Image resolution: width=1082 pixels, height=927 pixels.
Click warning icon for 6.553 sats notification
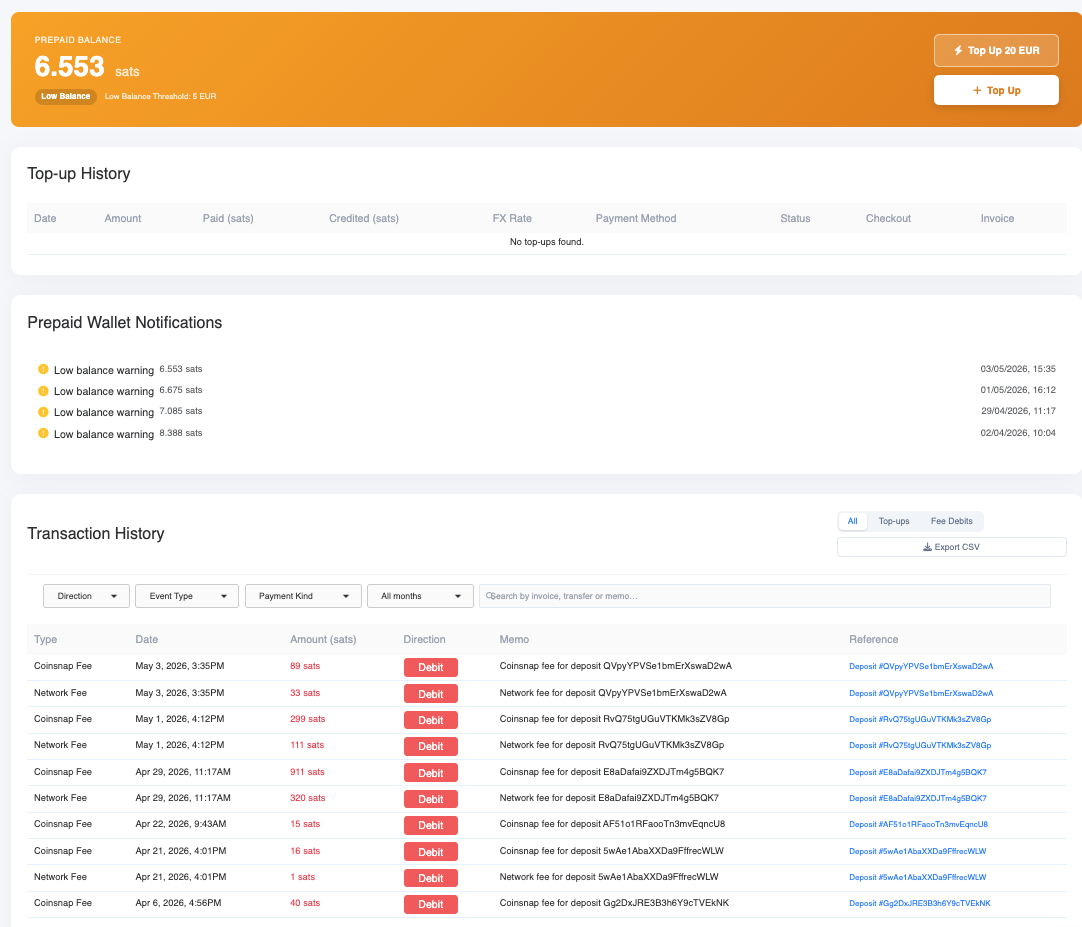[x=43, y=369]
